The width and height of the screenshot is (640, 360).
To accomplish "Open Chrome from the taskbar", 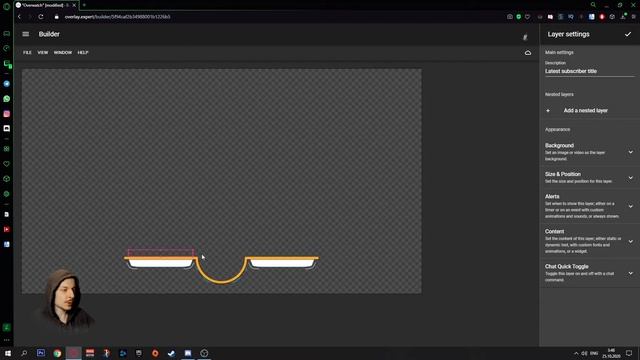I will pyautogui.click(x=57, y=353).
